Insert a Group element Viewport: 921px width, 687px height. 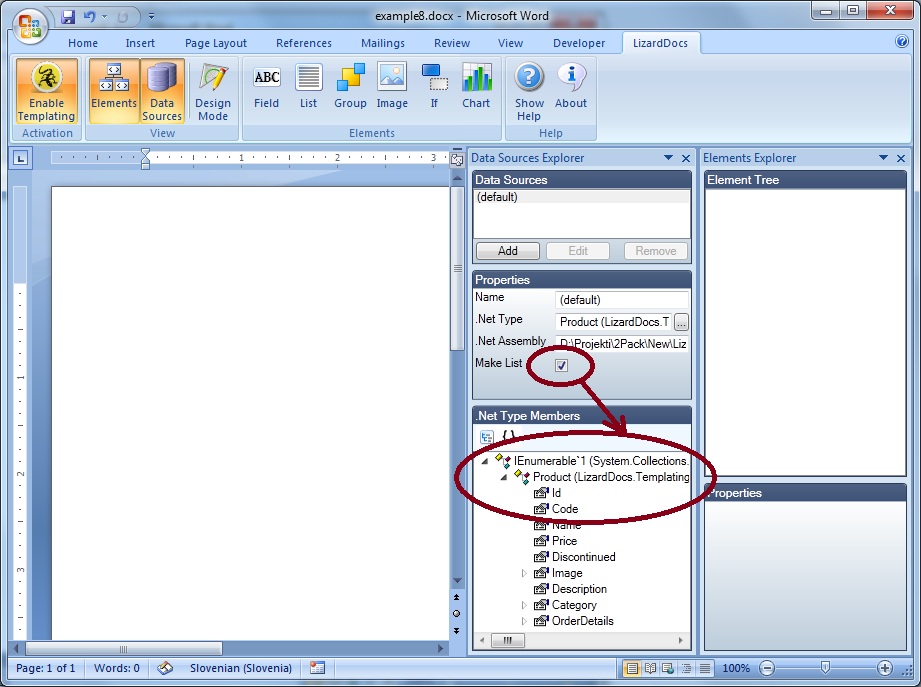point(350,87)
